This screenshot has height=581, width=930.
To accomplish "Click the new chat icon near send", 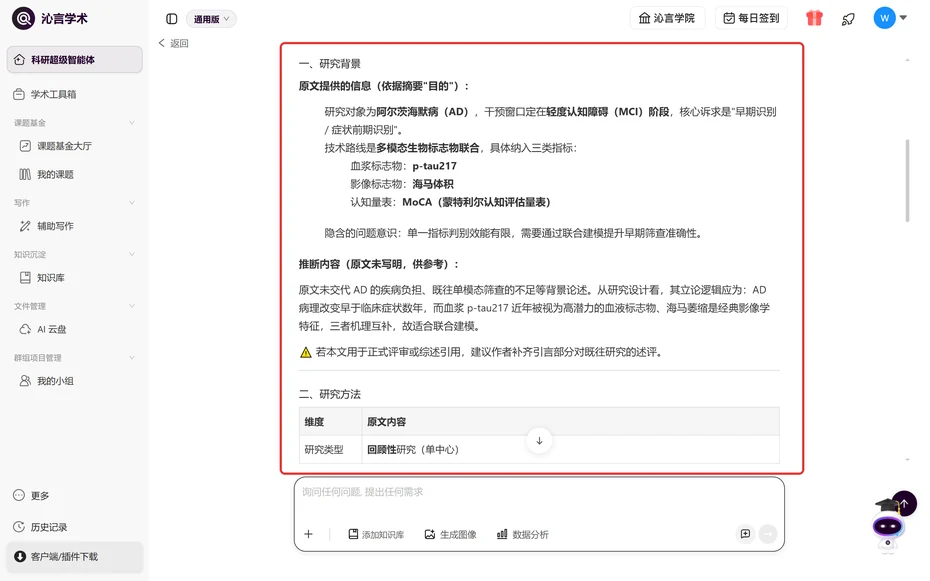I will (x=746, y=534).
